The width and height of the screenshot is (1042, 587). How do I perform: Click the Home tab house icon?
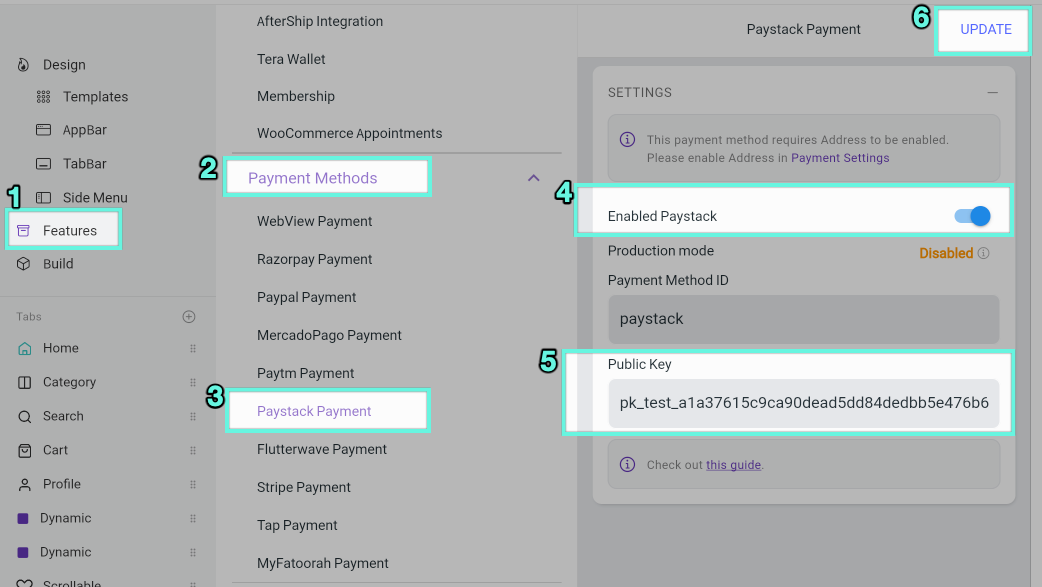coord(25,348)
